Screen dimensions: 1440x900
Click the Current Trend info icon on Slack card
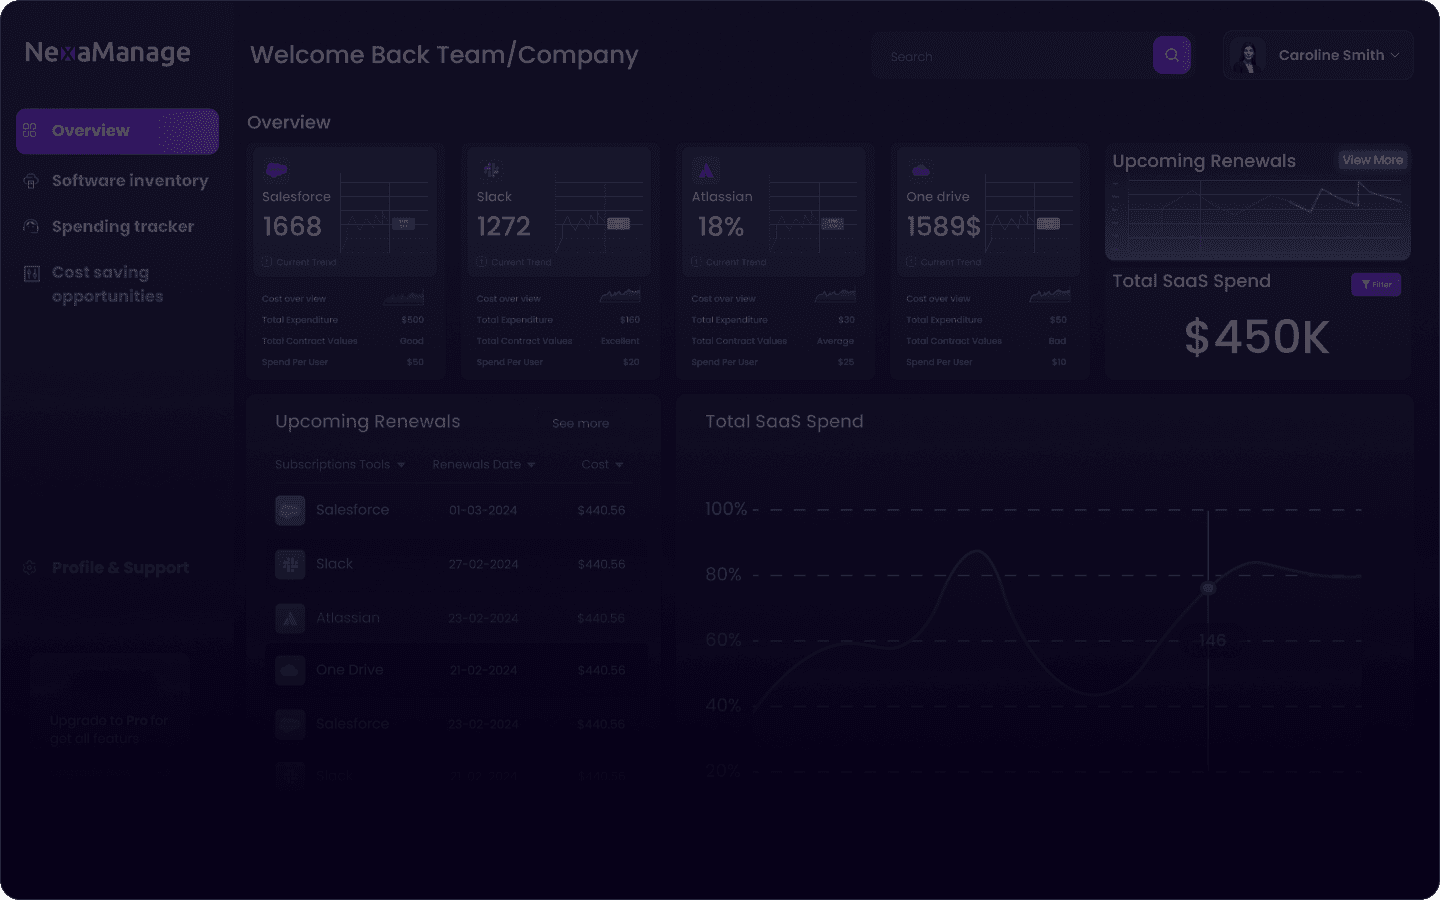click(x=482, y=262)
